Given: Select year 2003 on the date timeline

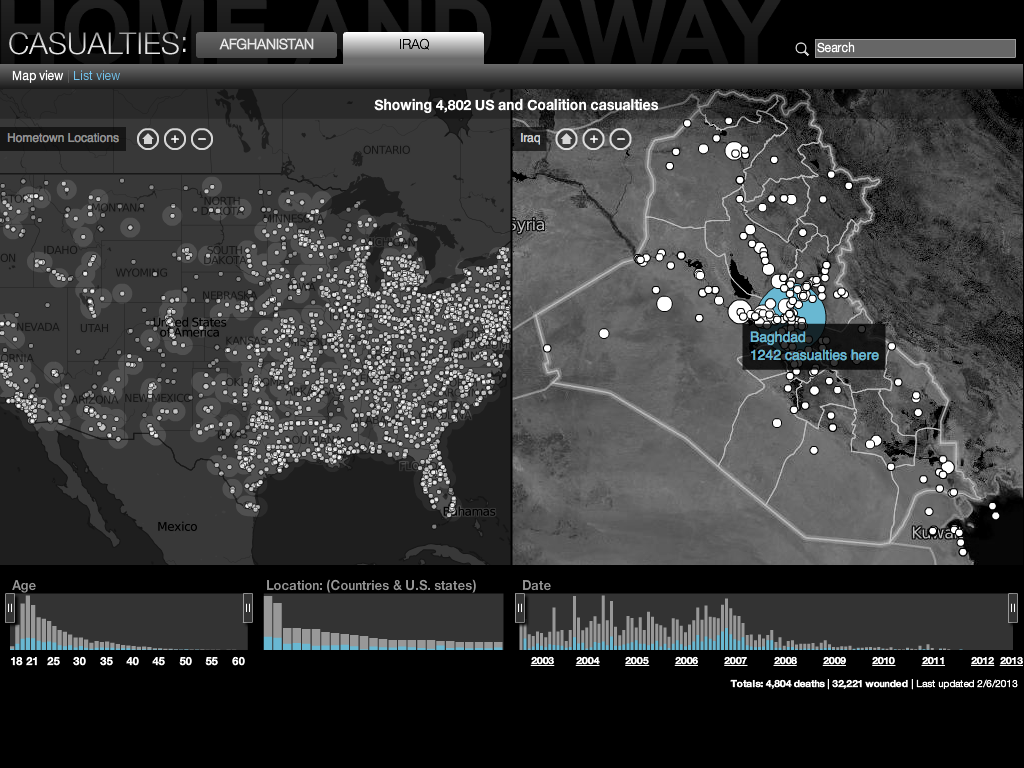Looking at the screenshot, I should pyautogui.click(x=542, y=661).
